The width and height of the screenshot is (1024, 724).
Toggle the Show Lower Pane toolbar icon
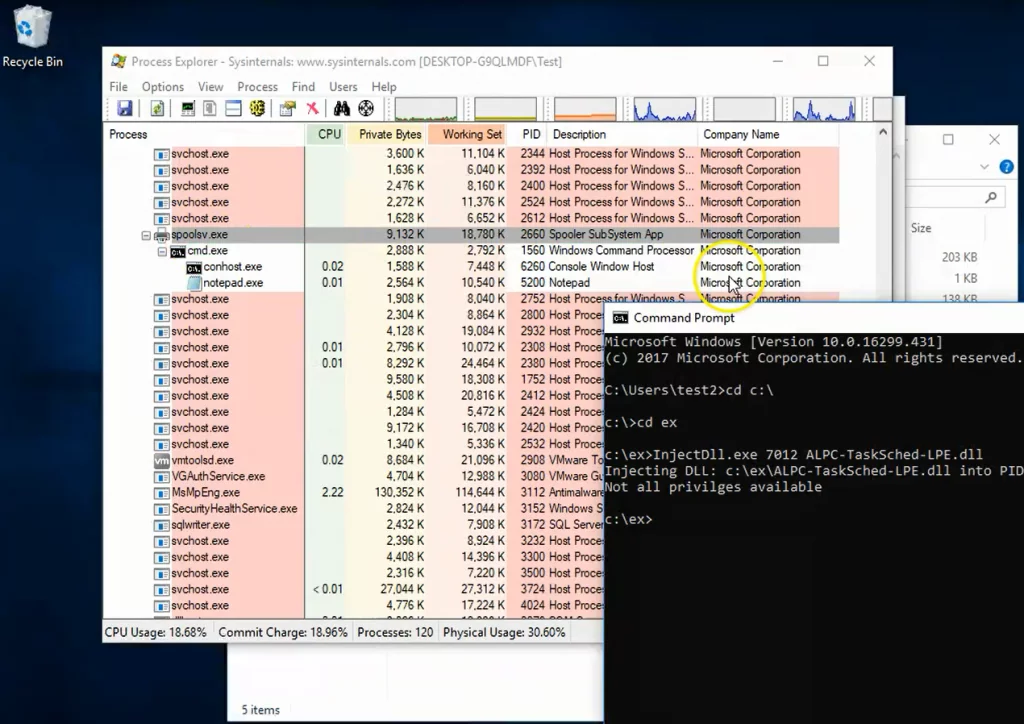click(233, 108)
